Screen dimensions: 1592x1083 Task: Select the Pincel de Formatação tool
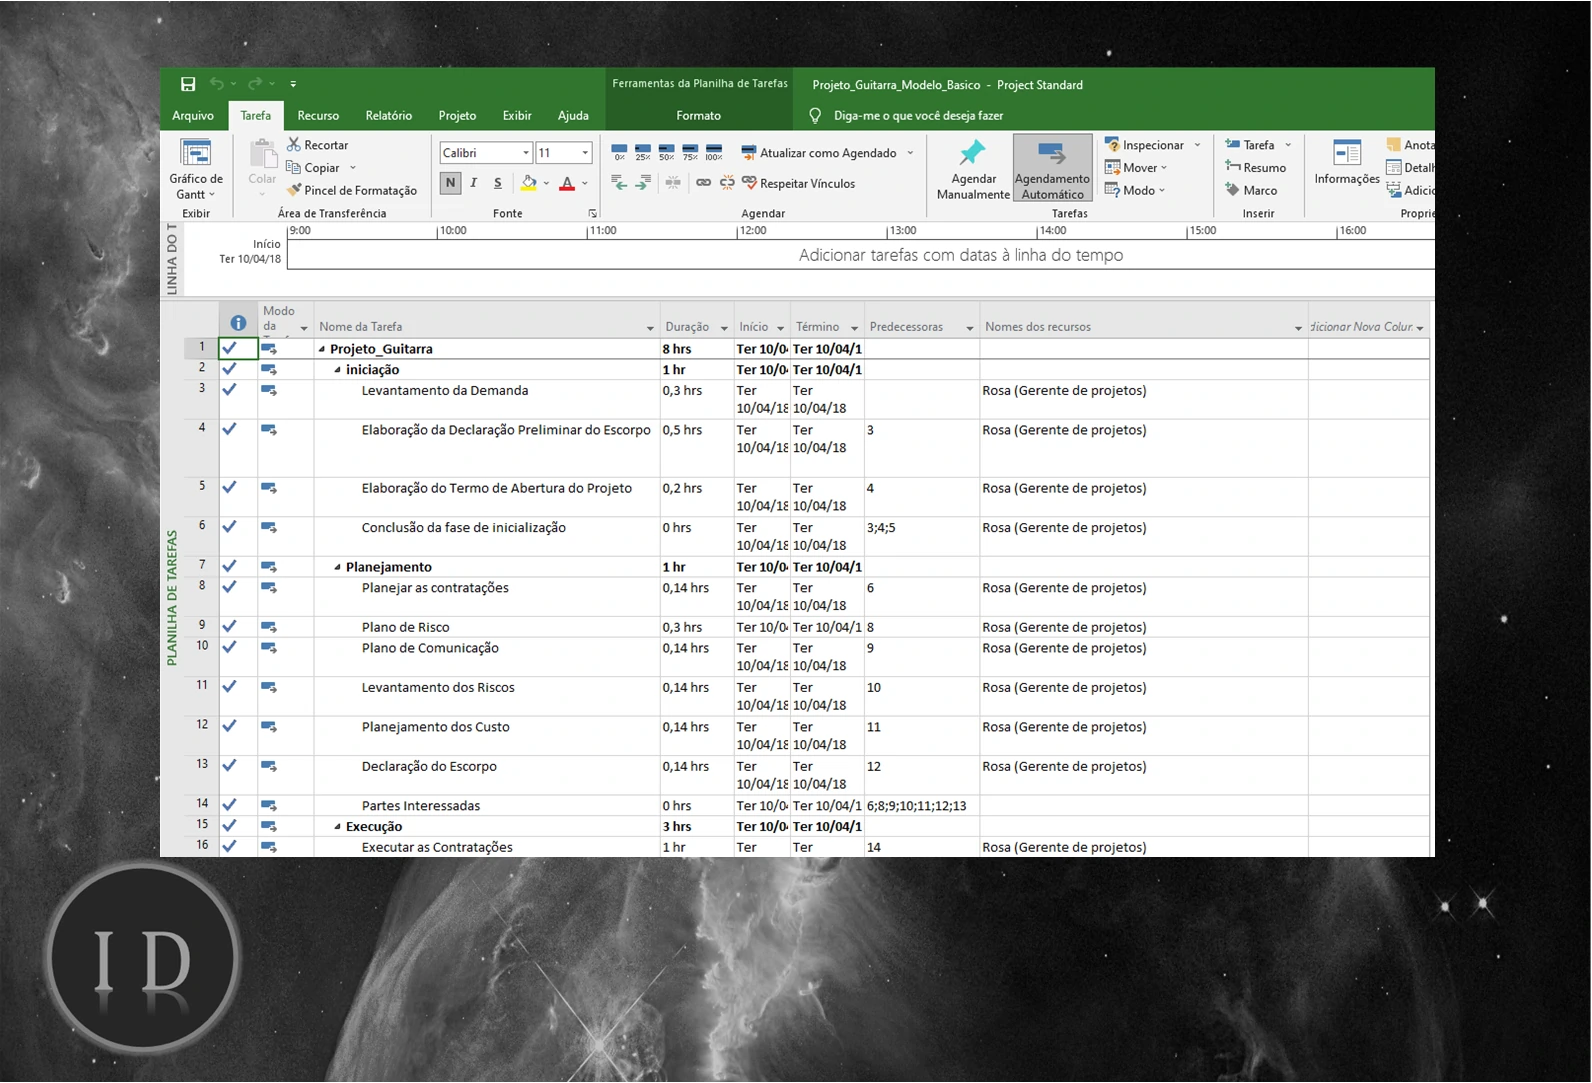(x=351, y=190)
